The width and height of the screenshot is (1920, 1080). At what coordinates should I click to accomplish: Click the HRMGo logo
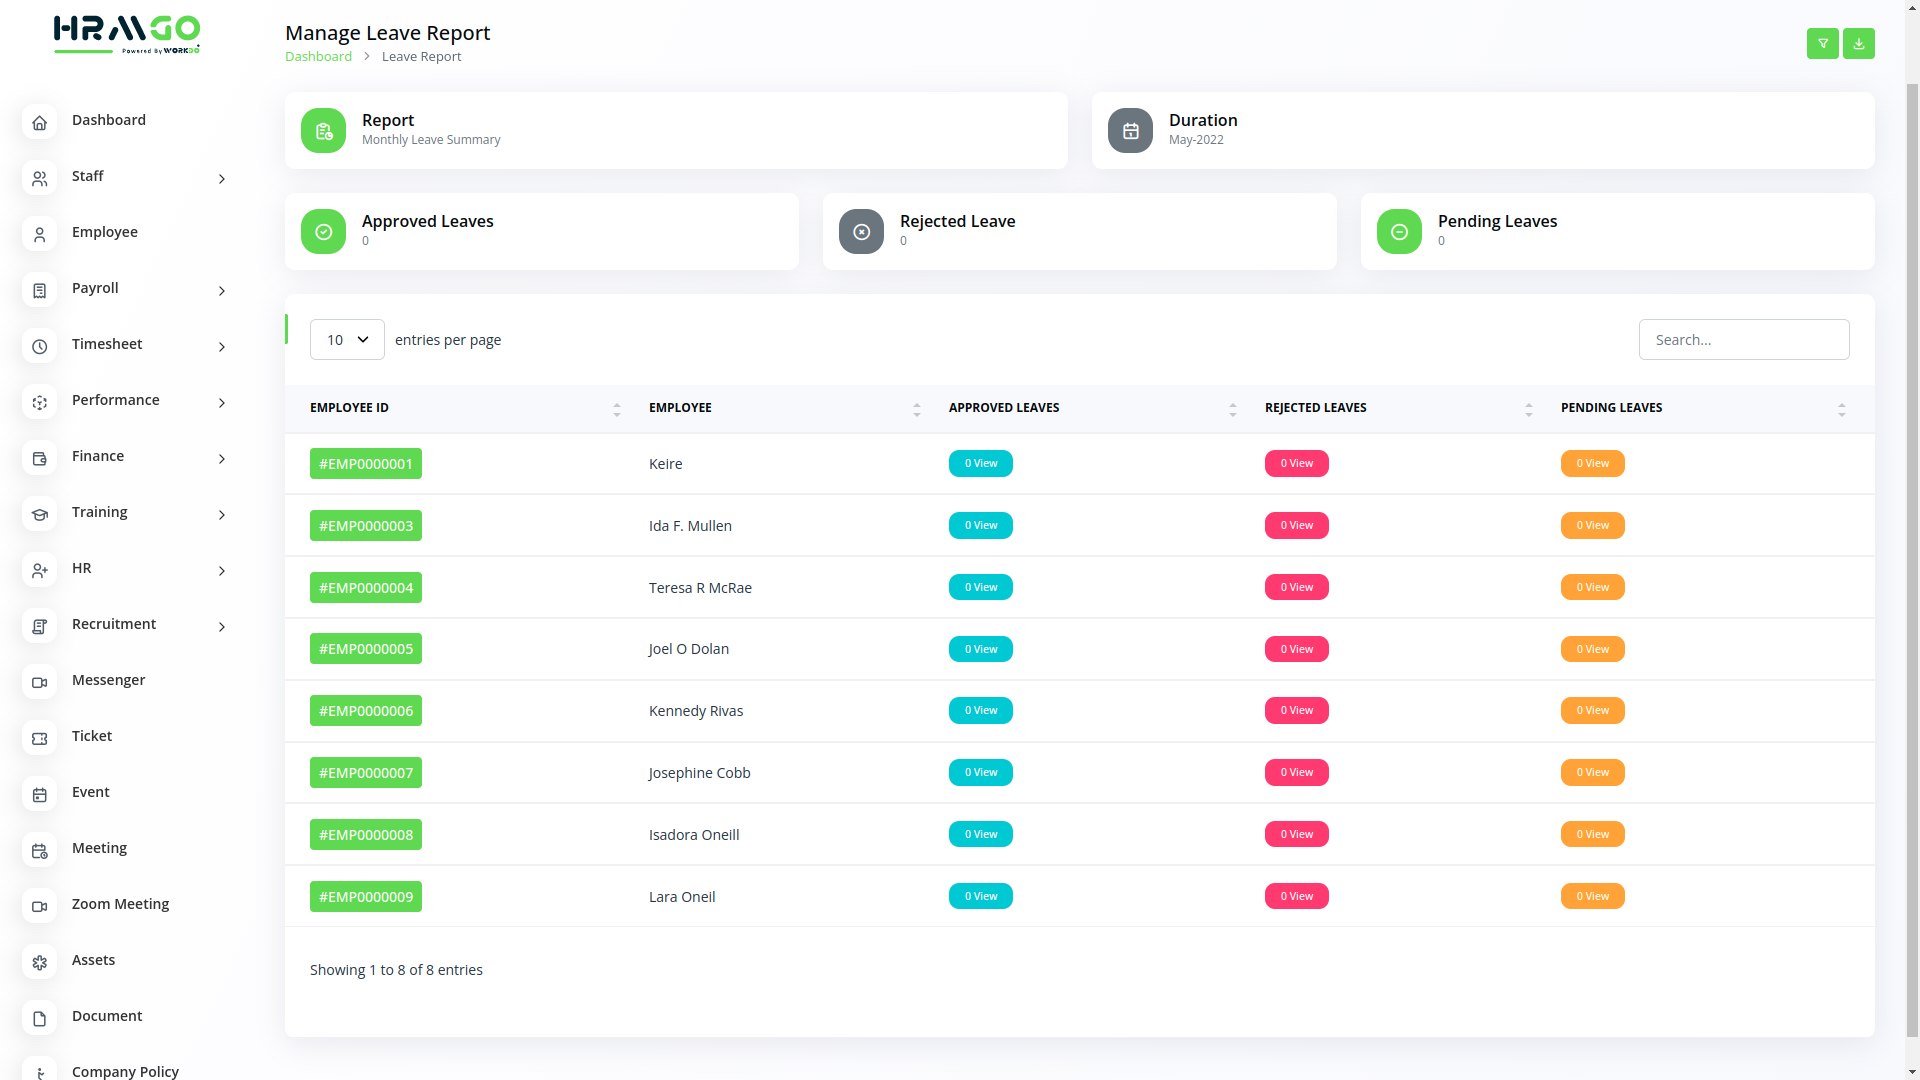click(x=126, y=34)
